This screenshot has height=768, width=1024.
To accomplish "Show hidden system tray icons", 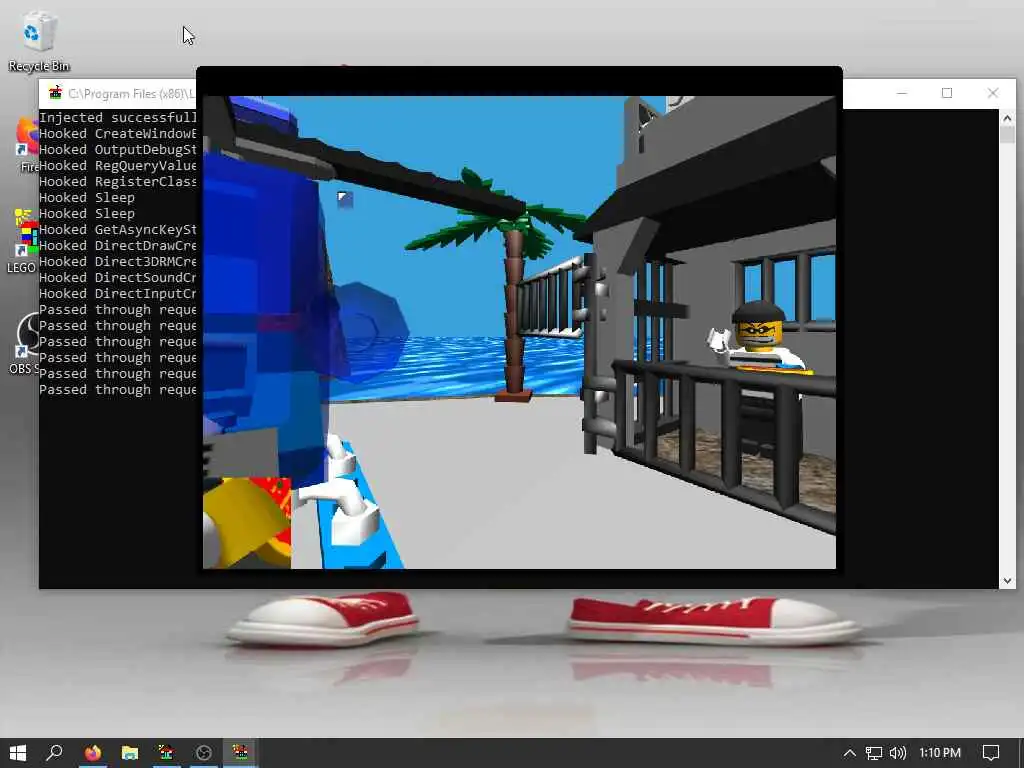I will pyautogui.click(x=849, y=753).
